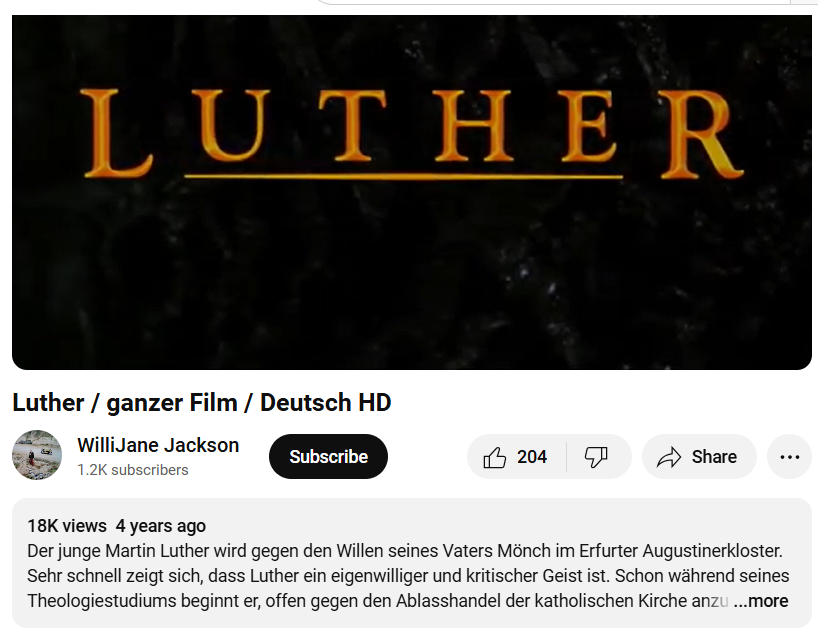
Task: Click the dark lower area of video
Action: (412, 292)
